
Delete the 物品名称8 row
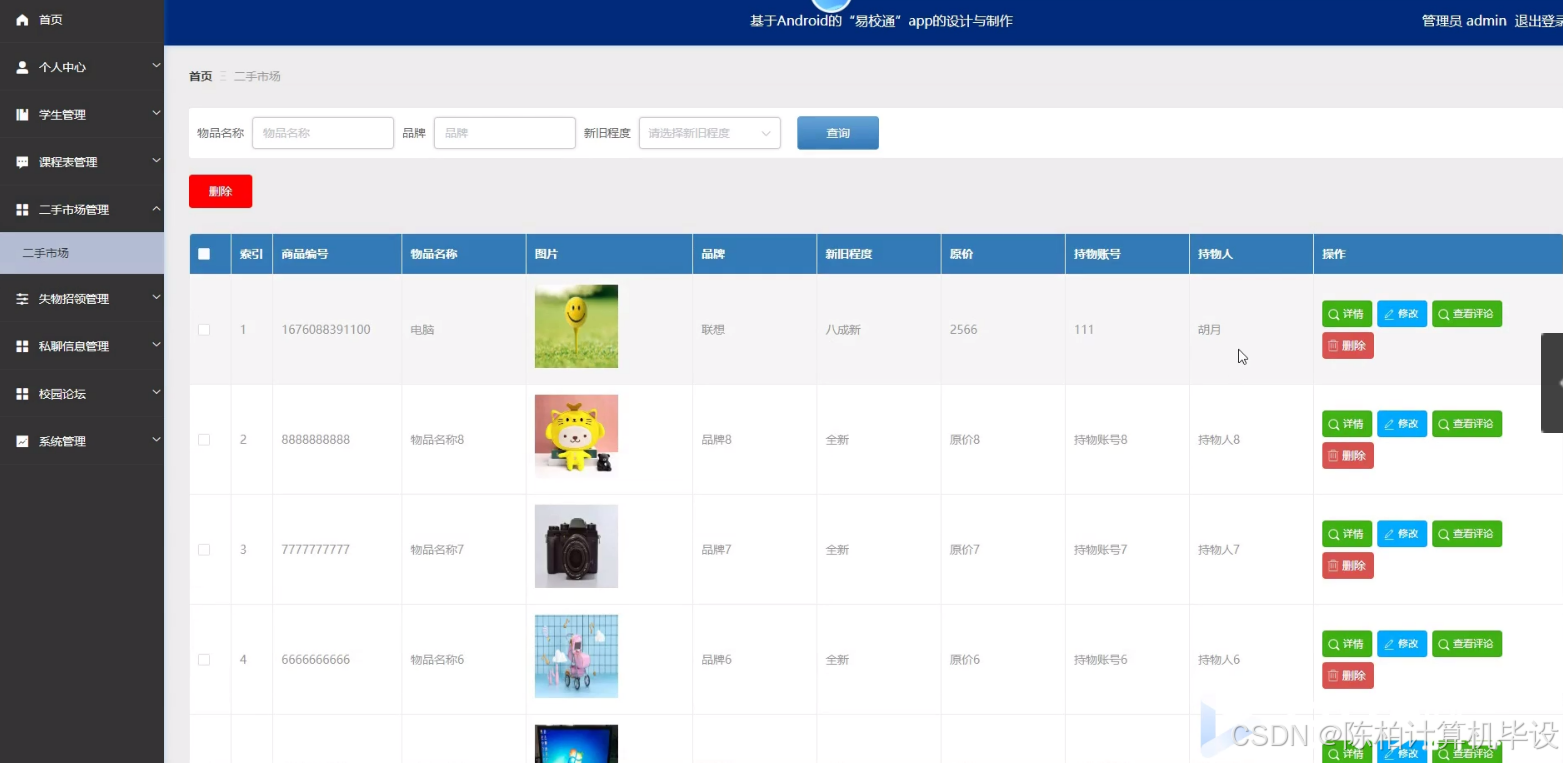point(1347,456)
